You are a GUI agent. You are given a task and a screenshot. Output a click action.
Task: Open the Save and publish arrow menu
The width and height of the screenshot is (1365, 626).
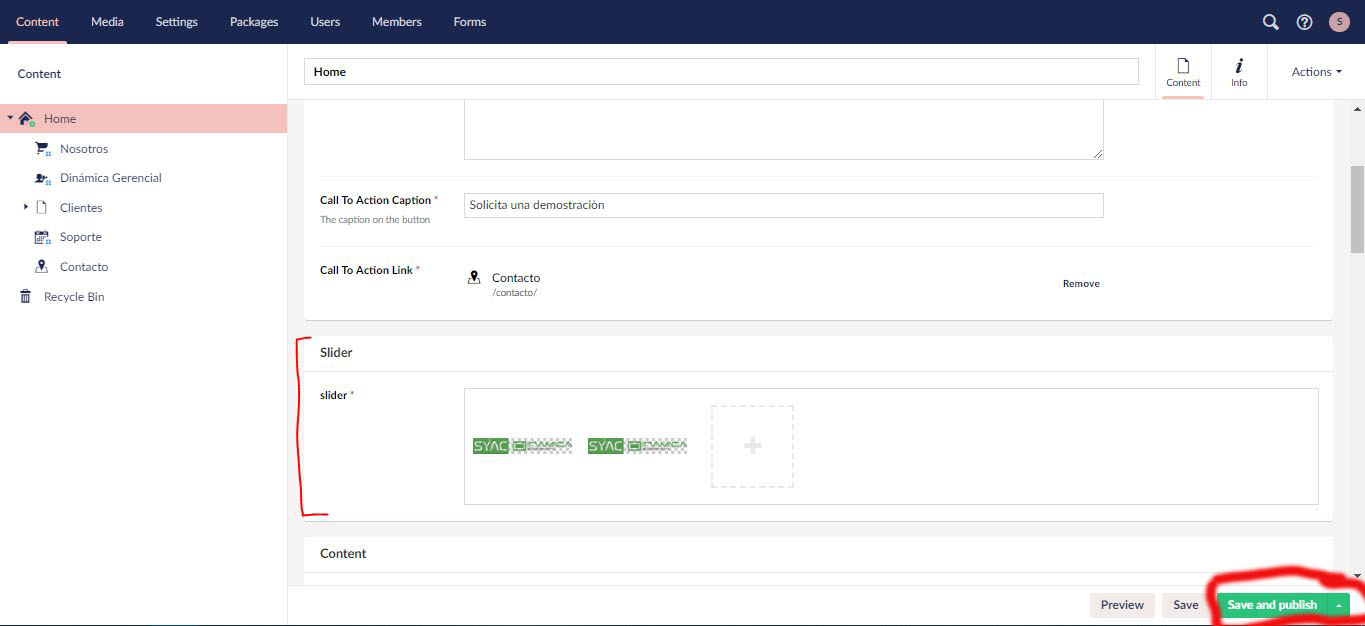click(1338, 605)
